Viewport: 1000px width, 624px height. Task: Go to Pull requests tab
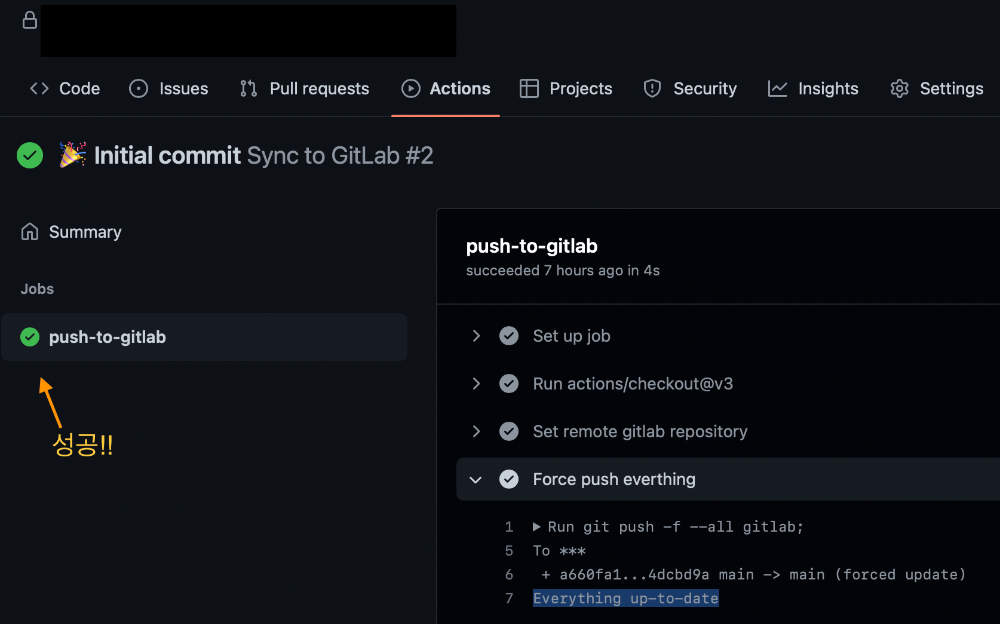[x=304, y=89]
